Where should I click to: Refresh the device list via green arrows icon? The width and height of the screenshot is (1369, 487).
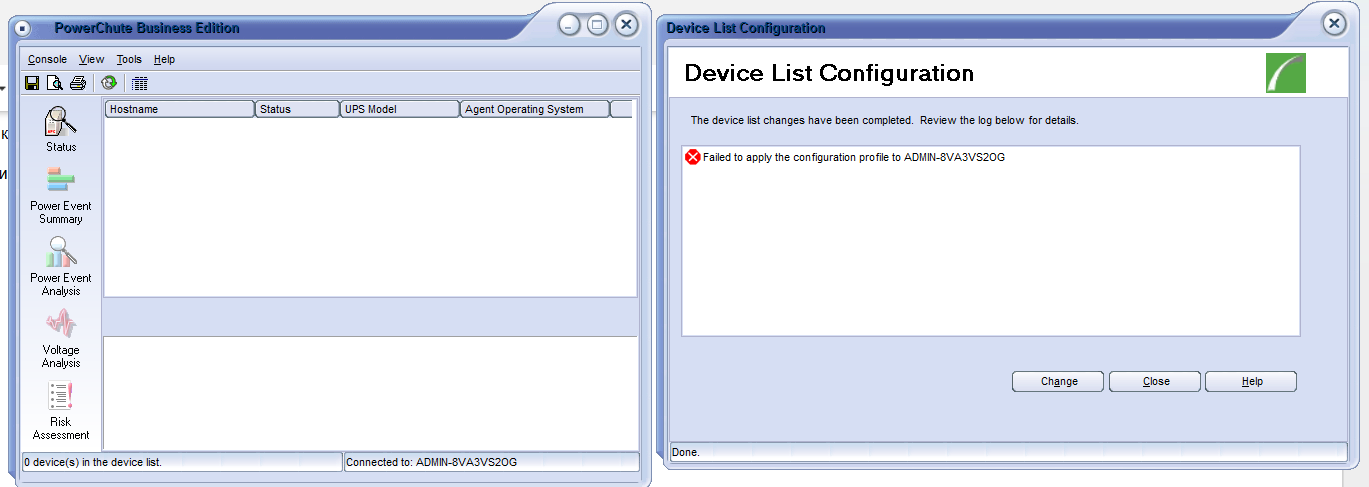click(108, 83)
